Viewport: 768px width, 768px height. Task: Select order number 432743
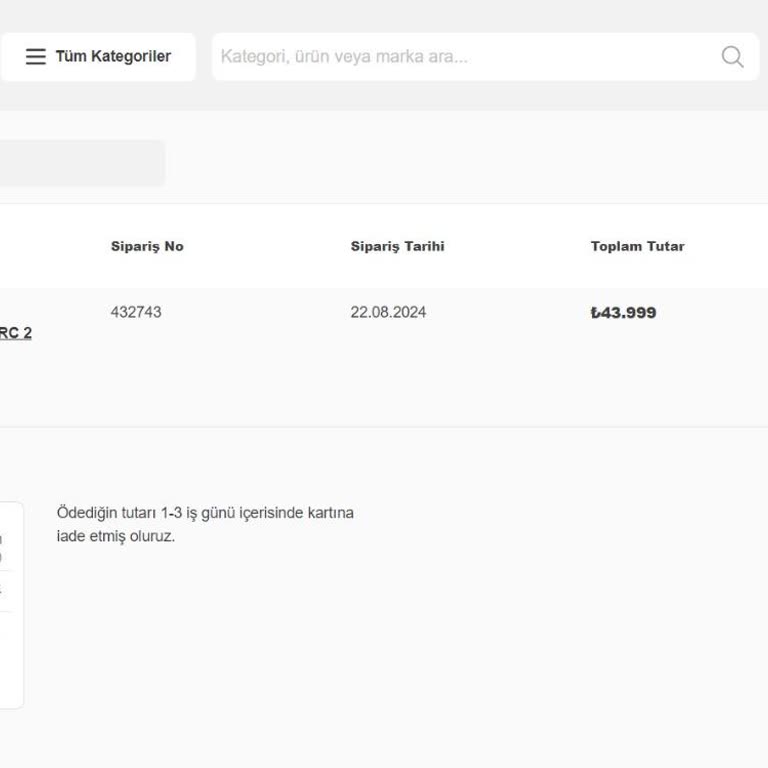[136, 312]
